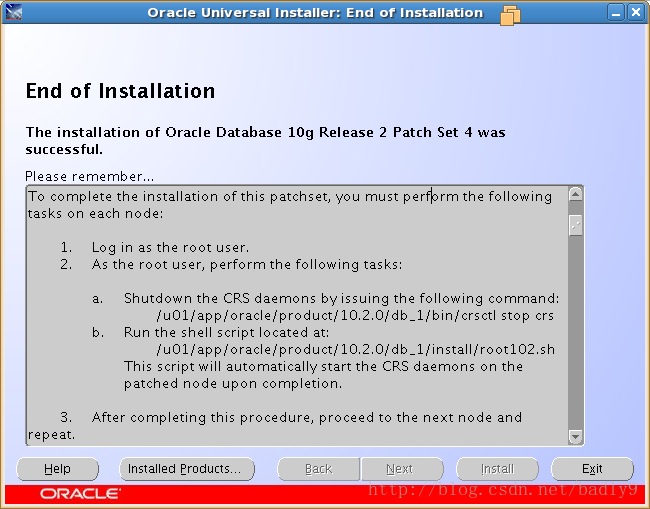Open Installed Products dialog
Image resolution: width=650 pixels, height=509 pixels.
click(x=187, y=469)
